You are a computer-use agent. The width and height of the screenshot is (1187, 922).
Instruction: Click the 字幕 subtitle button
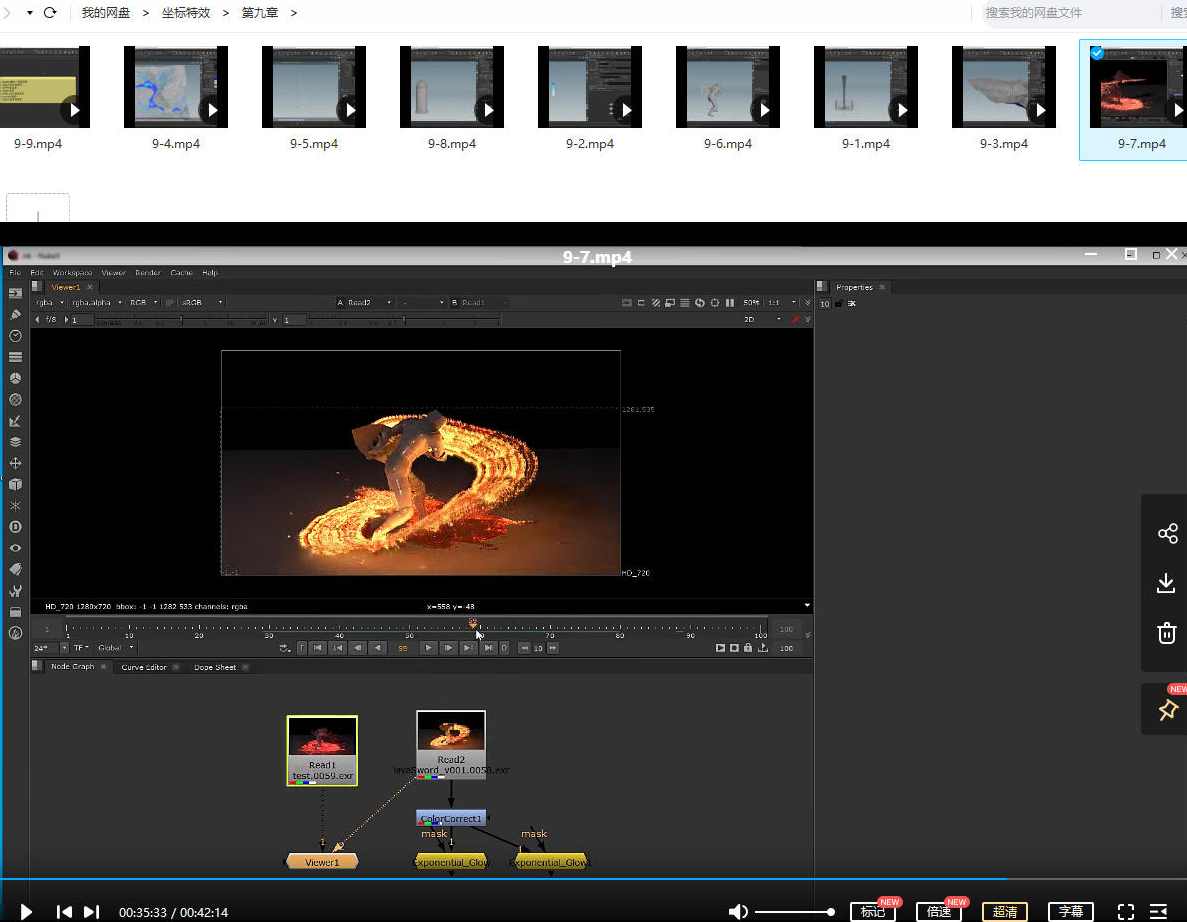[x=1070, y=911]
